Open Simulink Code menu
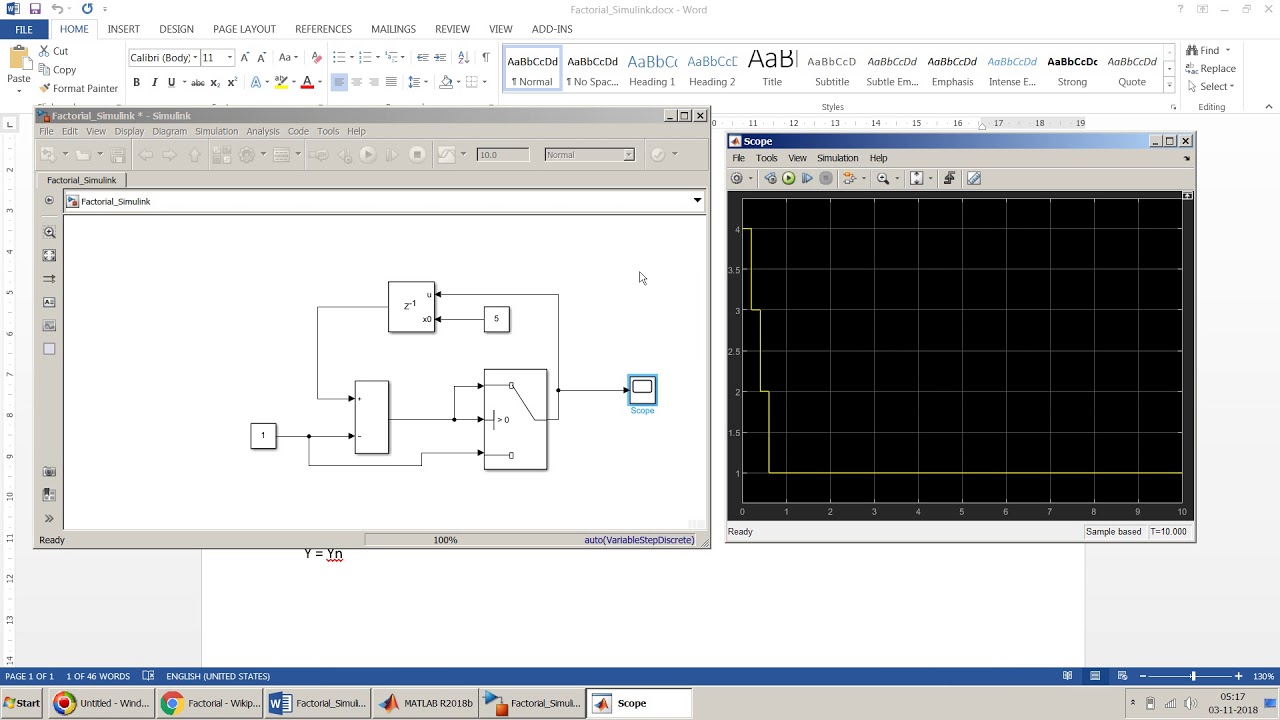Image resolution: width=1280 pixels, height=720 pixels. click(x=298, y=131)
